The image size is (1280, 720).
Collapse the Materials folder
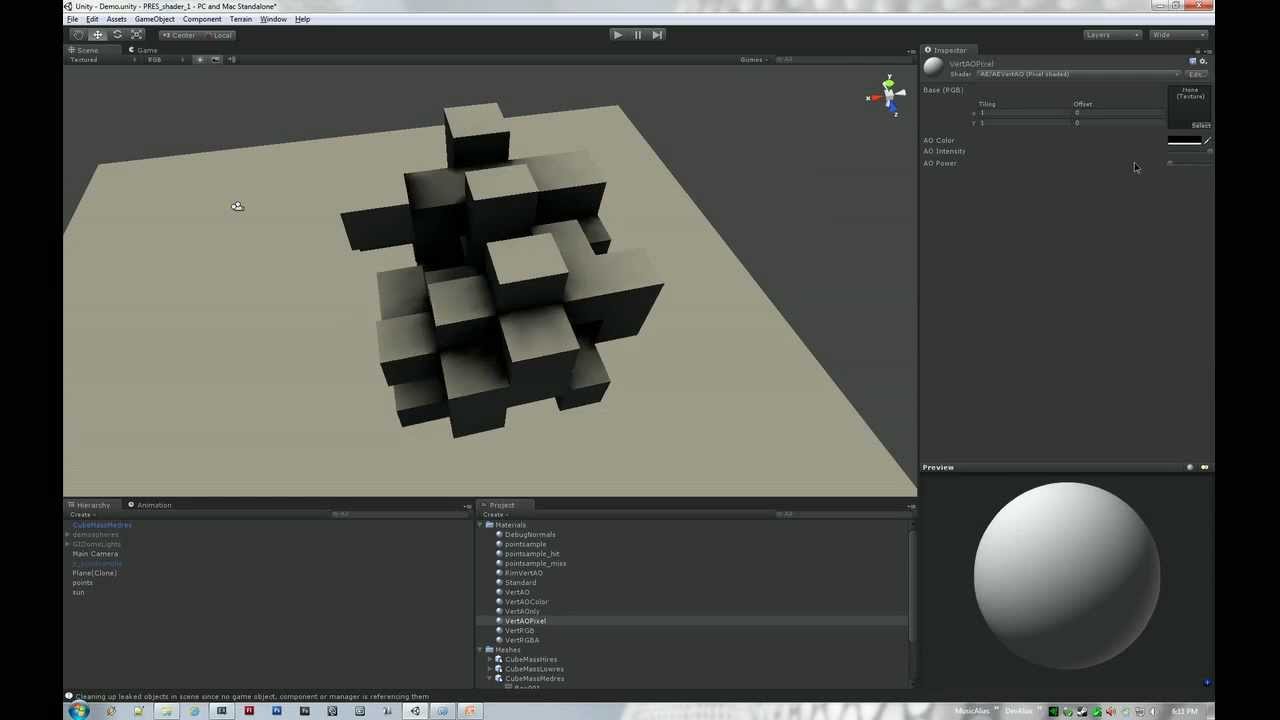pos(480,525)
